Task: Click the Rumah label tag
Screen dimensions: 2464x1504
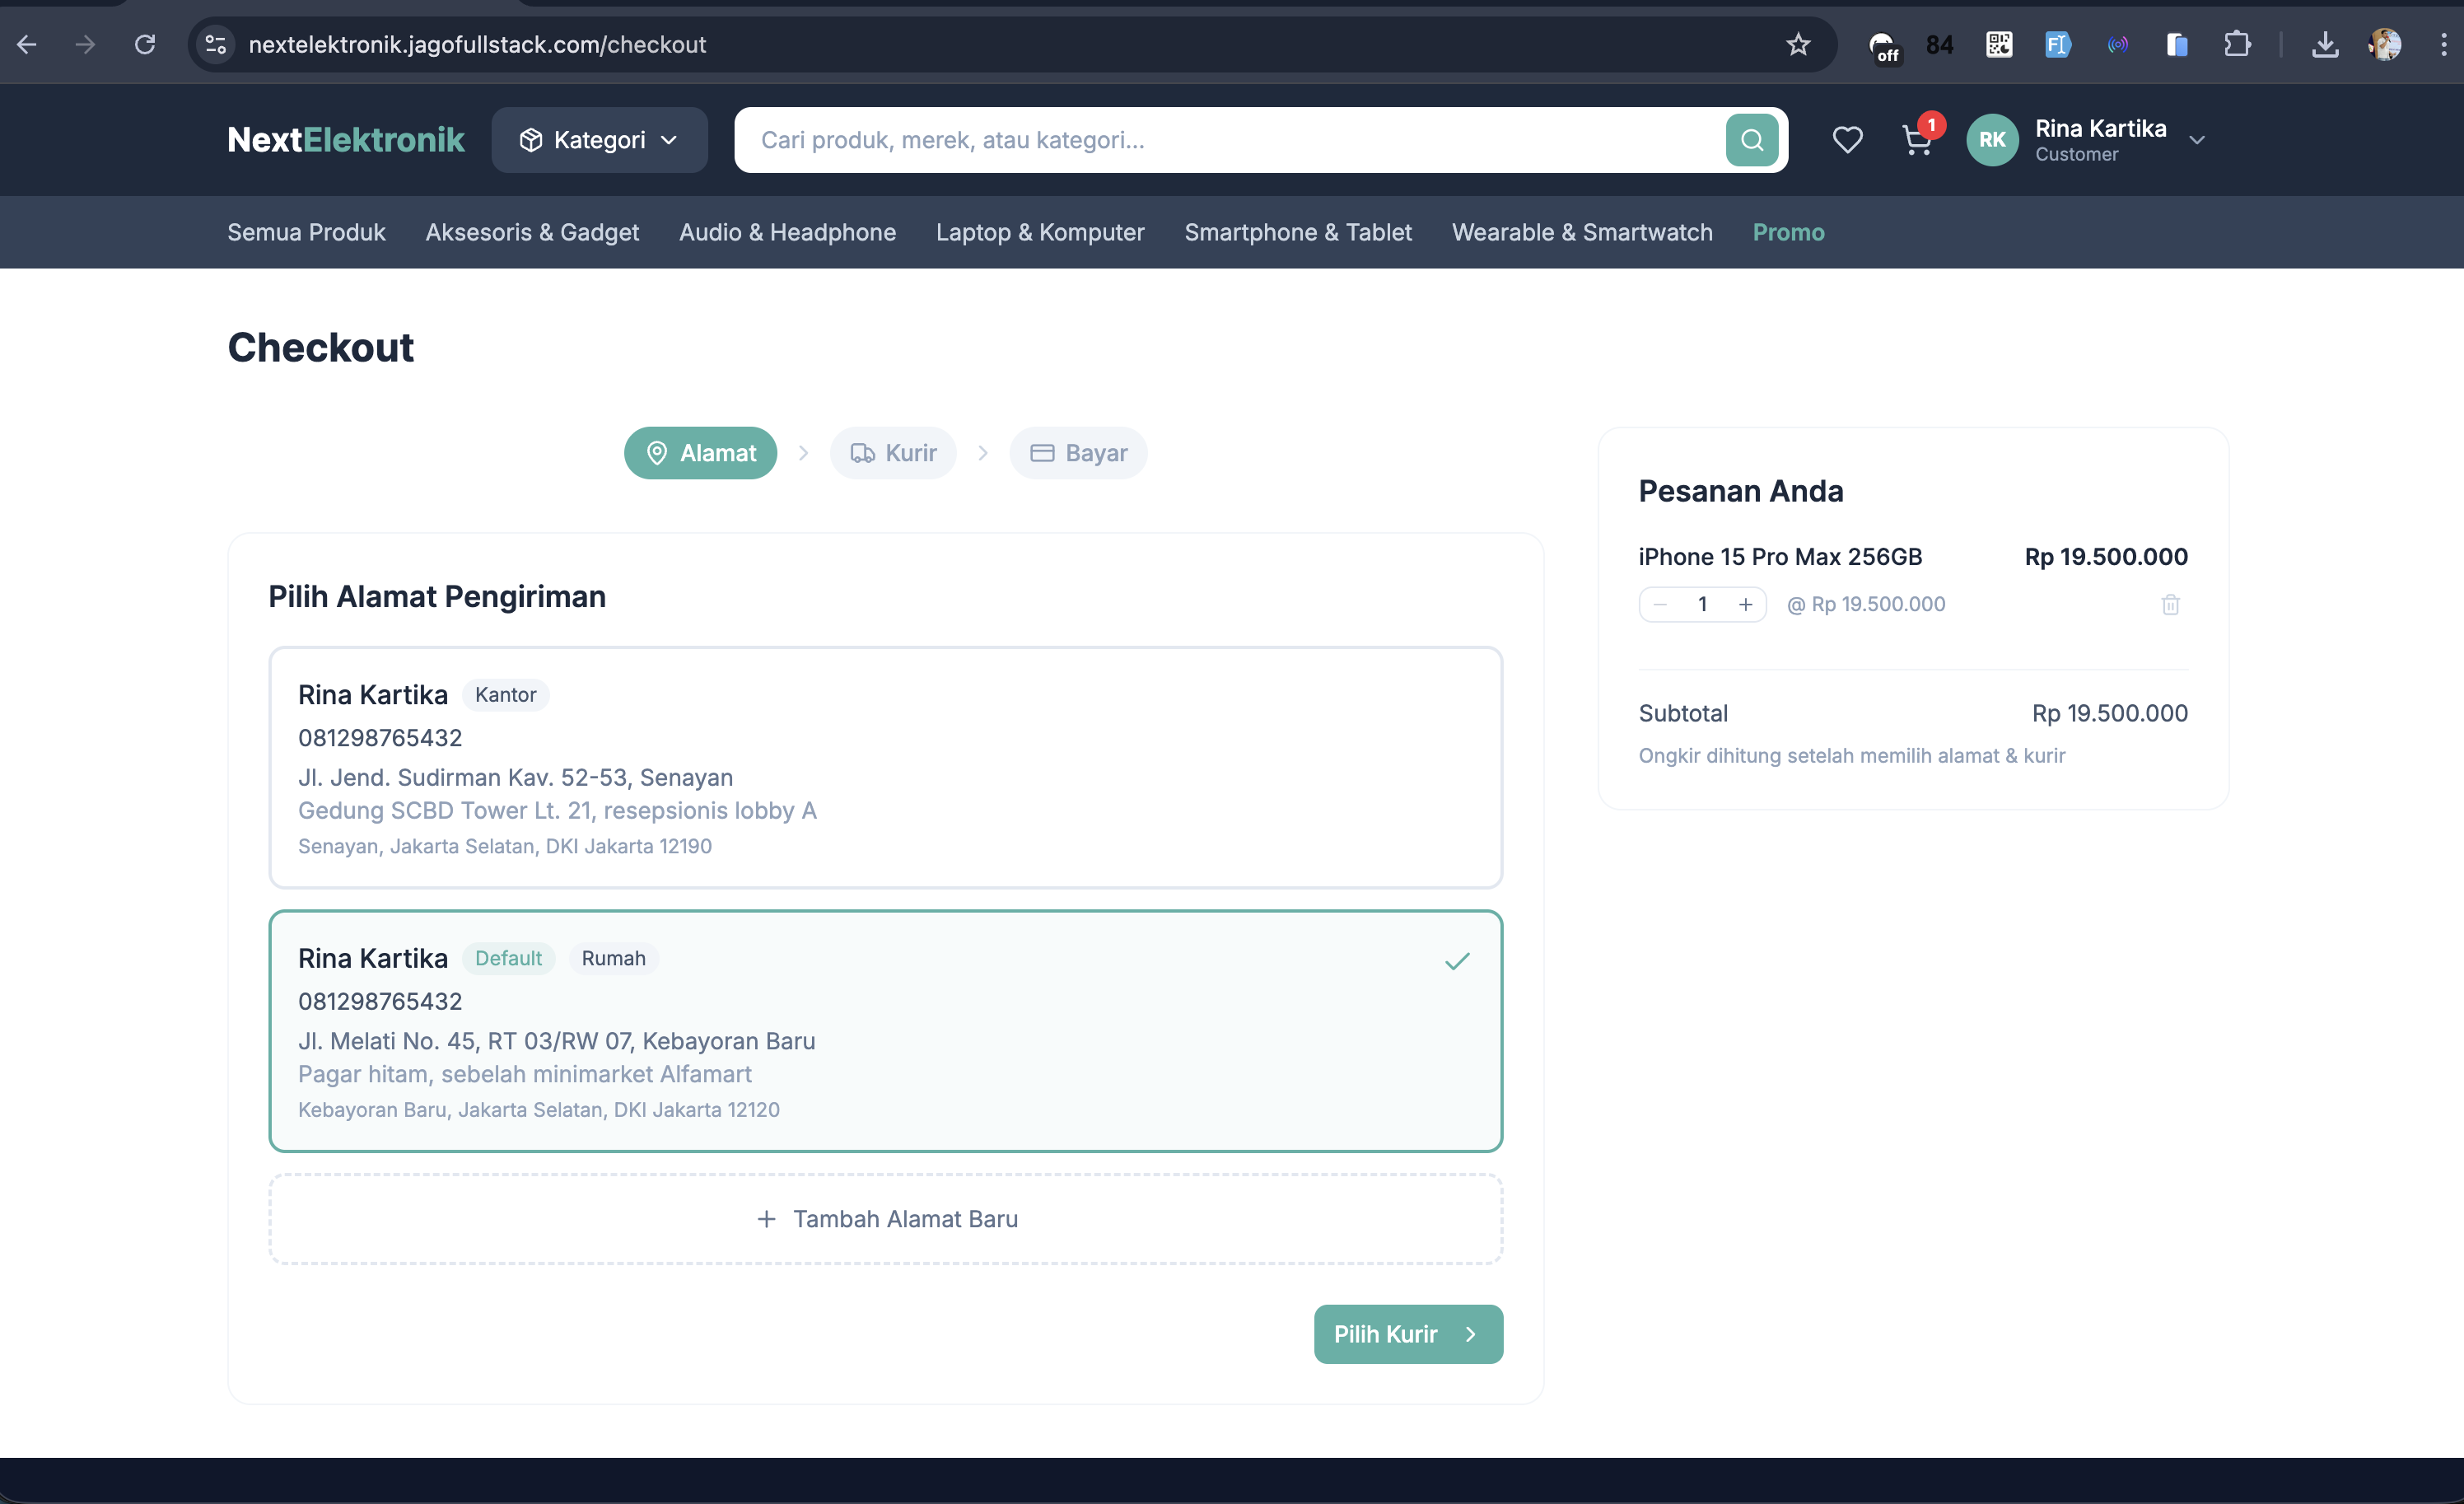Action: [x=613, y=958]
